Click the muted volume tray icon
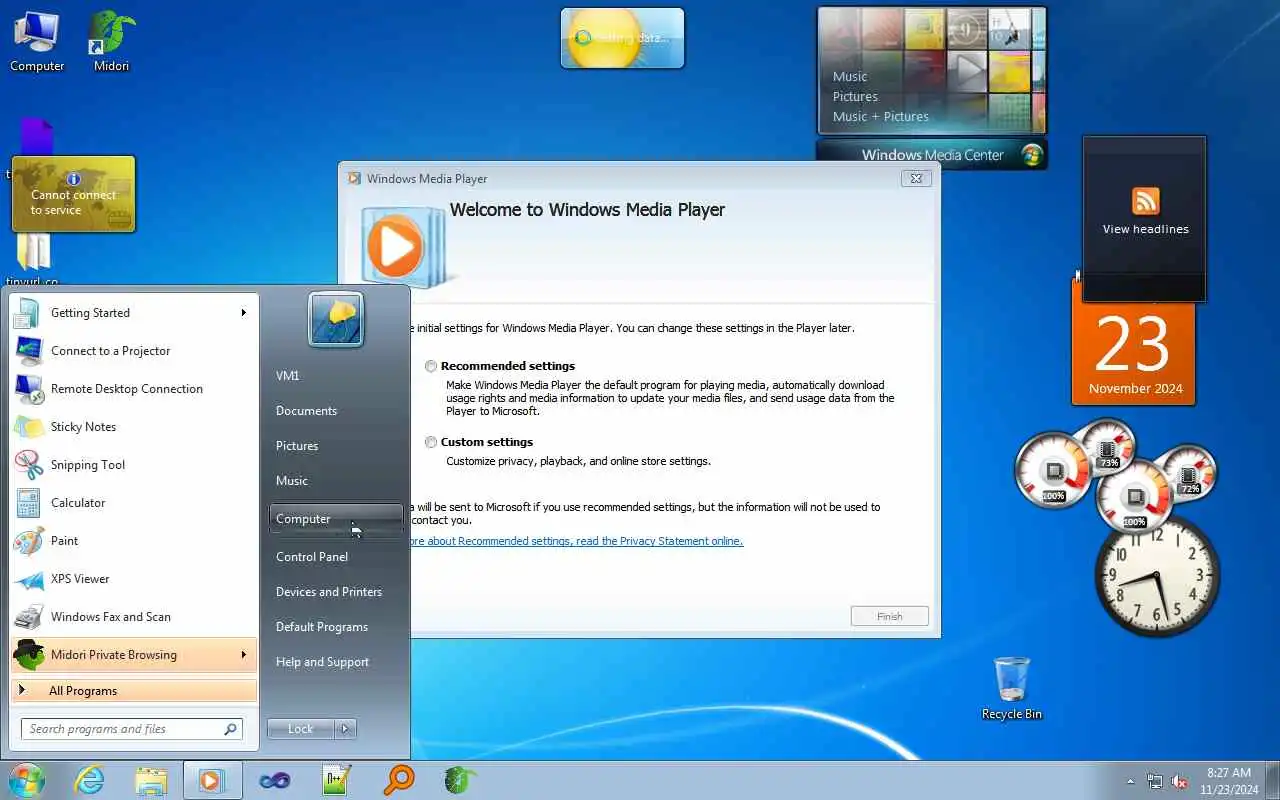 pyautogui.click(x=1180, y=781)
